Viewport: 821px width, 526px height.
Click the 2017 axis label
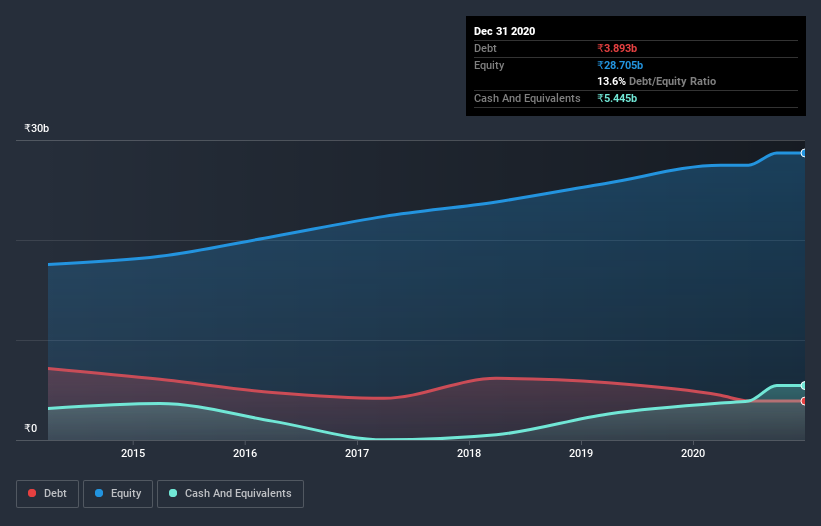pos(357,453)
